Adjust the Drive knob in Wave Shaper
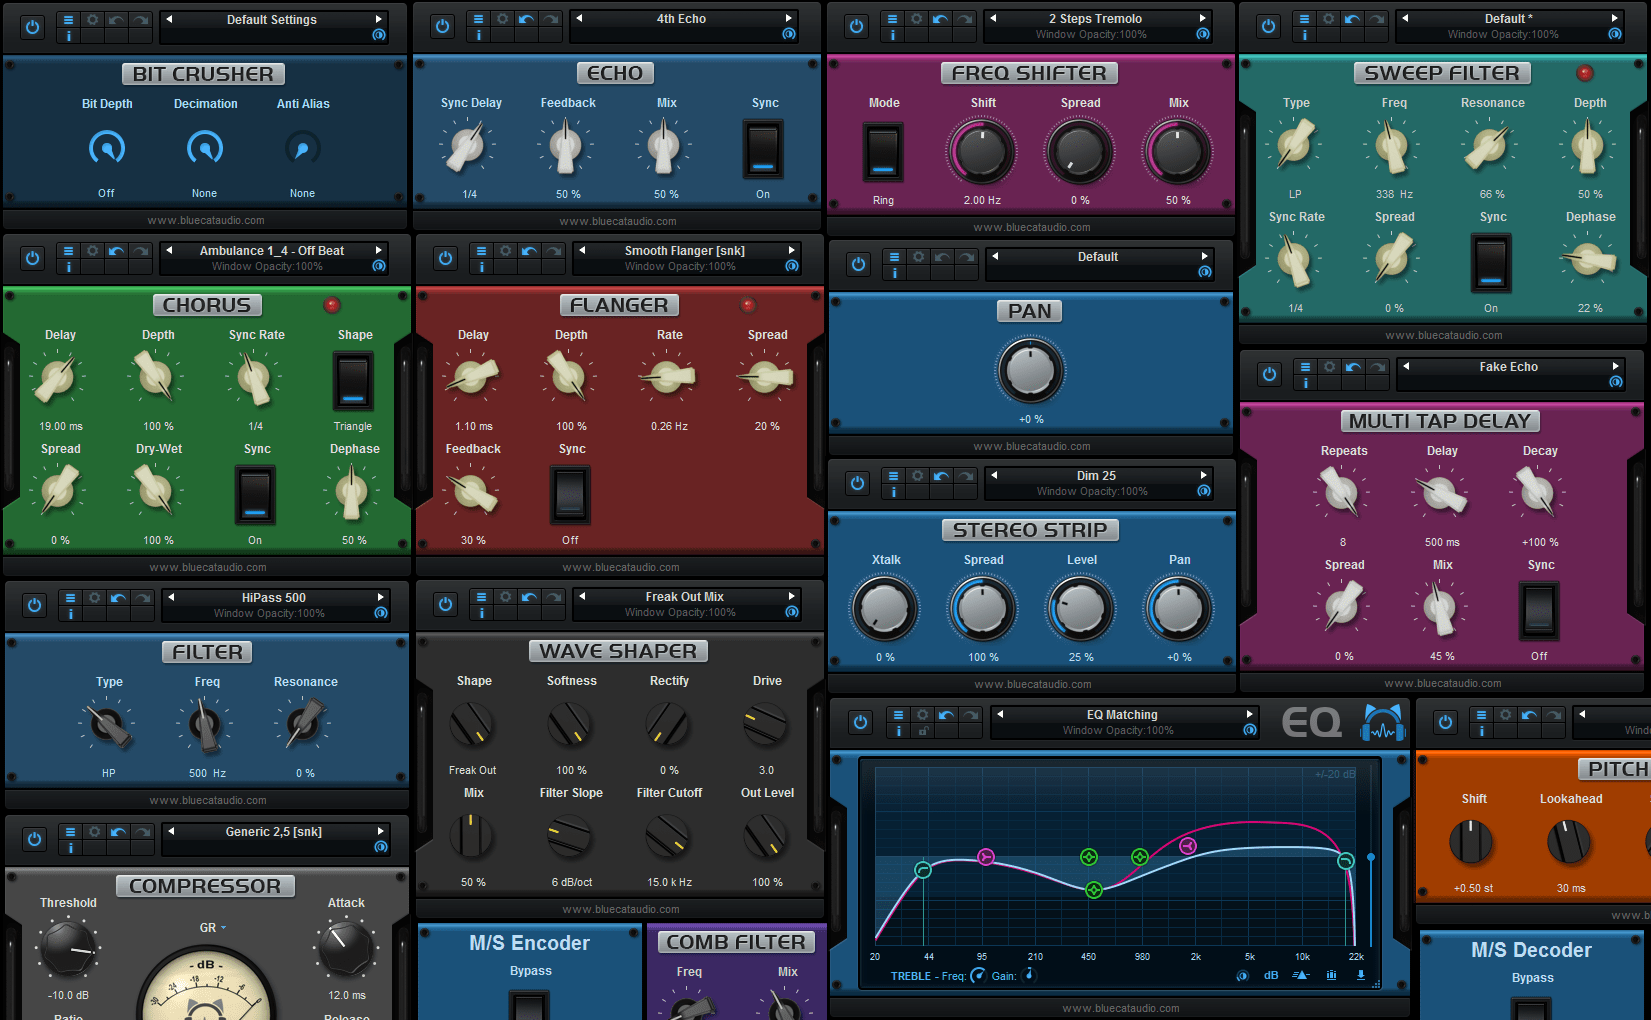This screenshot has height=1020, width=1651. 765,725
